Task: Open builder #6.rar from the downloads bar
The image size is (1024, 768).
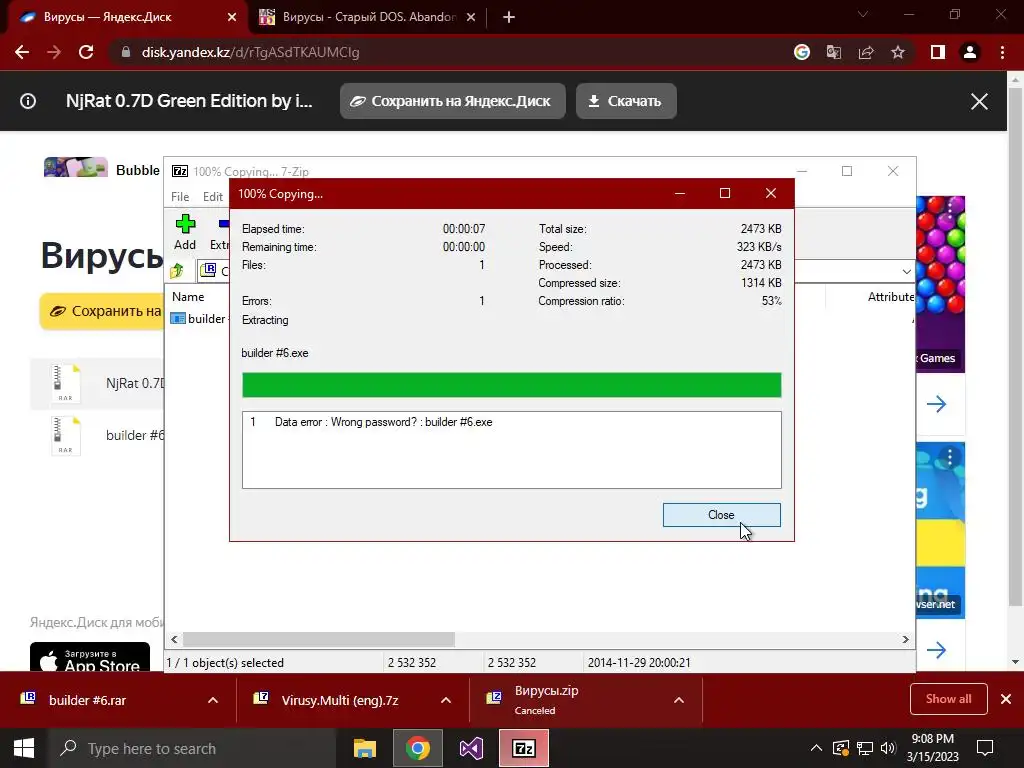Action: click(87, 700)
